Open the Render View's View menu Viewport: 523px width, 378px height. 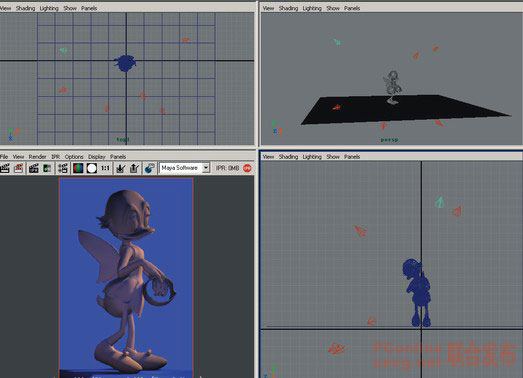point(18,156)
